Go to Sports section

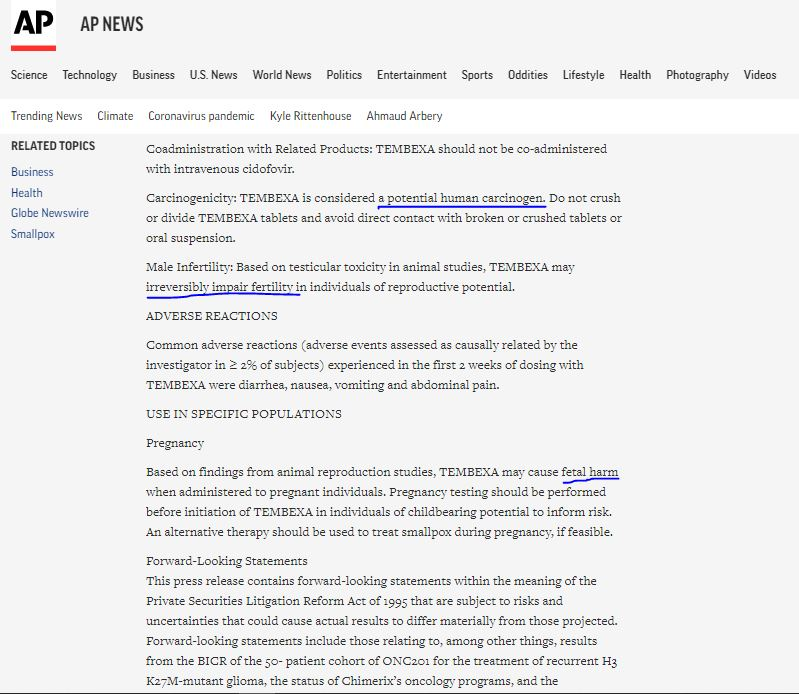click(x=477, y=75)
